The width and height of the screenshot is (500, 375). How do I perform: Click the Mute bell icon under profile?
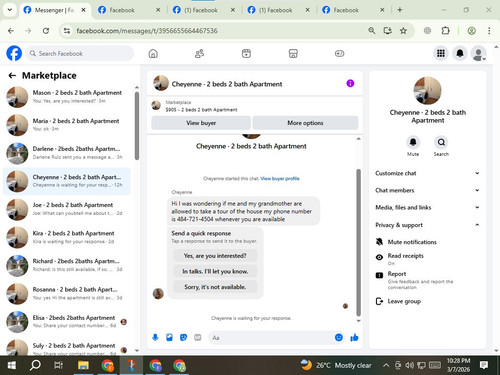(x=413, y=142)
